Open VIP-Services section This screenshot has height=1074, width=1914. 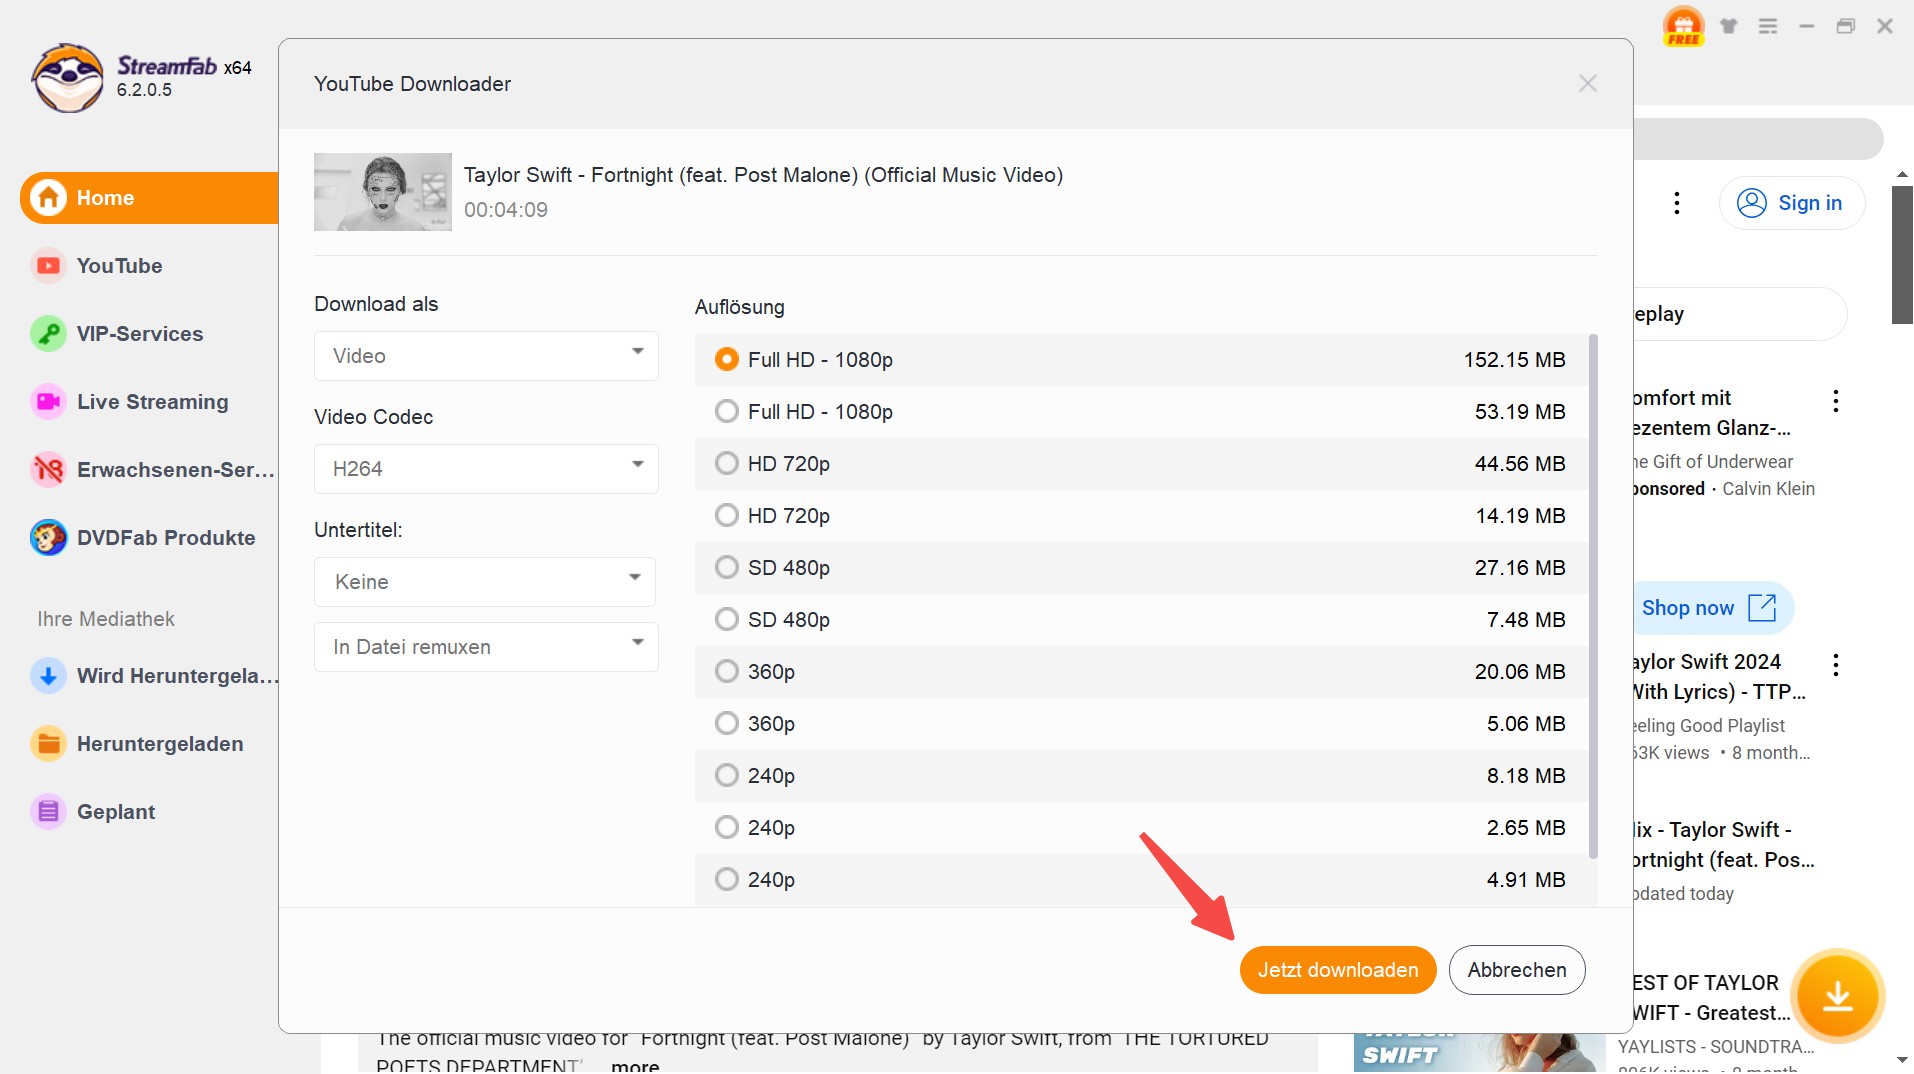click(x=149, y=334)
